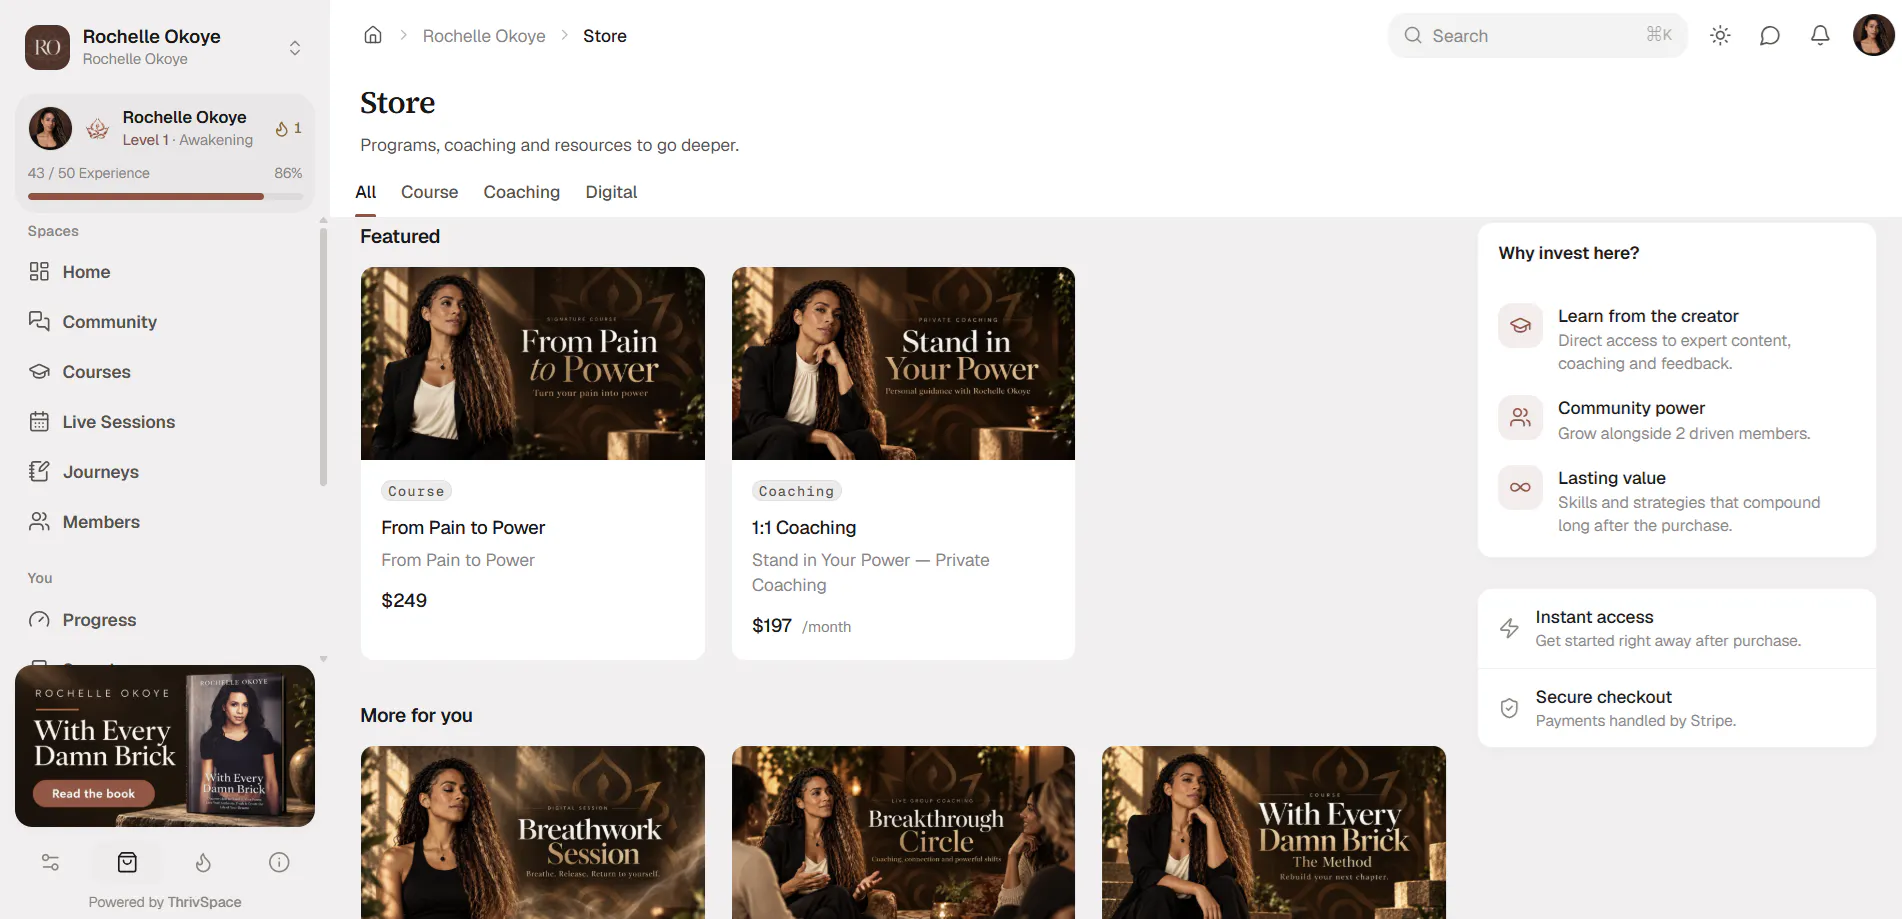
Task: Click the Store breadcrumb
Action: [x=605, y=36]
